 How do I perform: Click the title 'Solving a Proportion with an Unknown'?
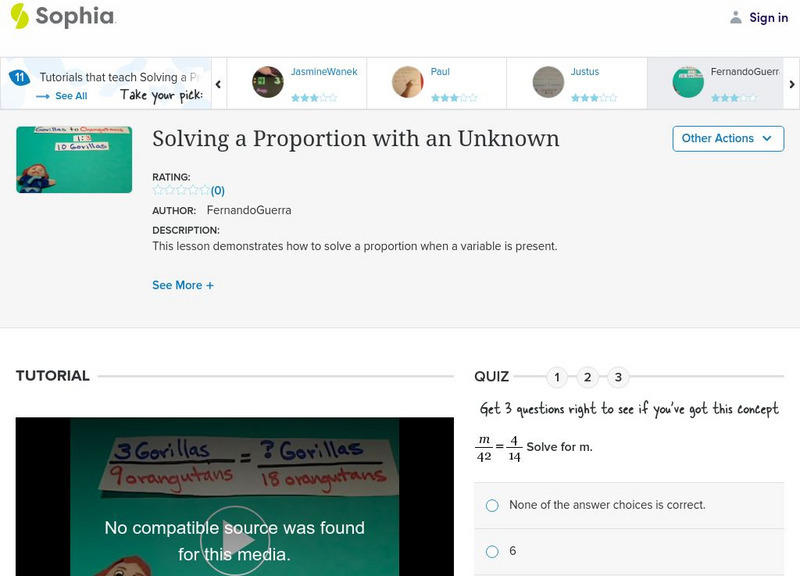pos(356,139)
